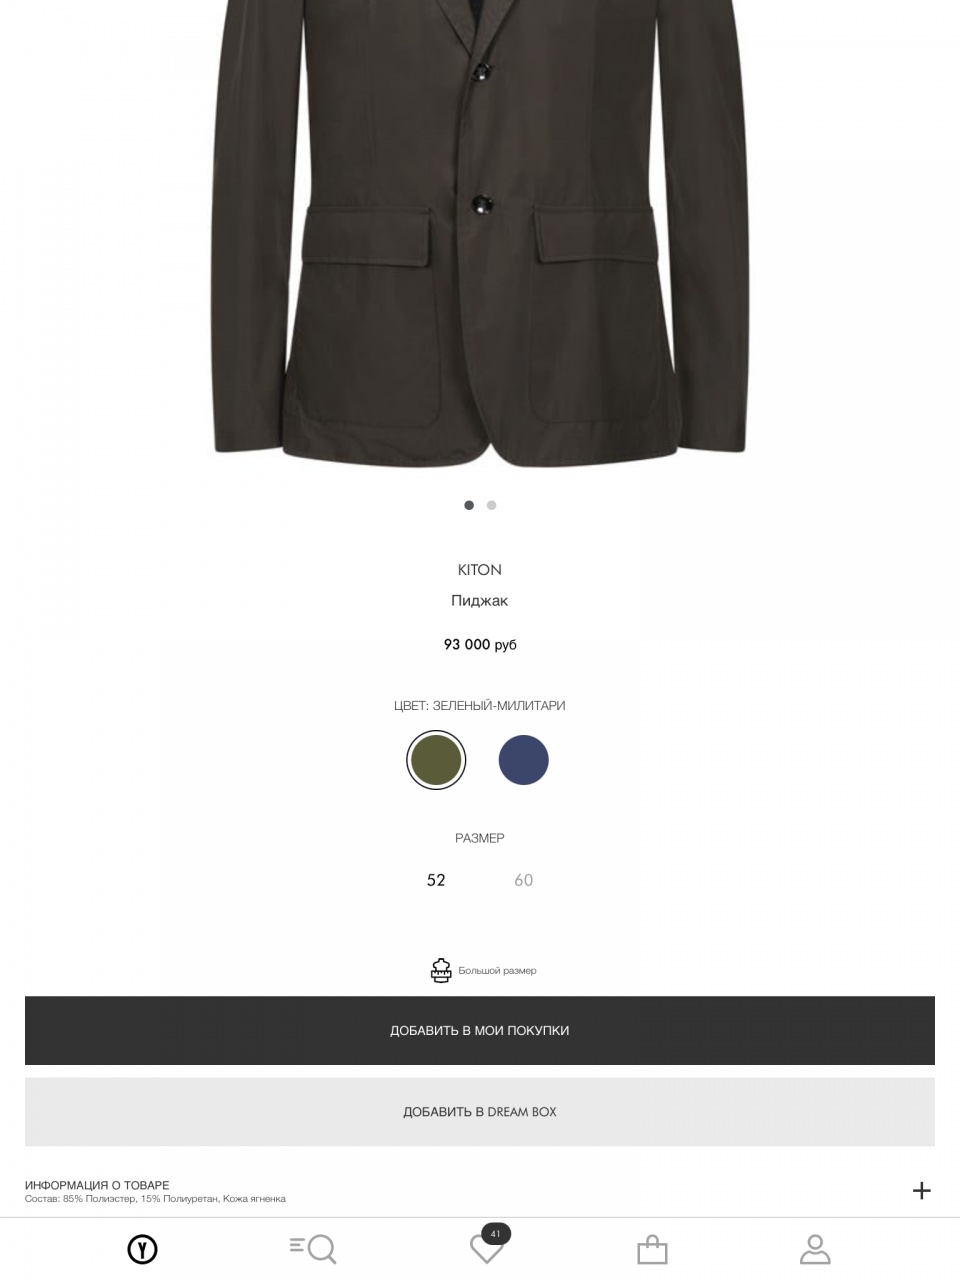Expand product info with plus icon

pos(922,1190)
